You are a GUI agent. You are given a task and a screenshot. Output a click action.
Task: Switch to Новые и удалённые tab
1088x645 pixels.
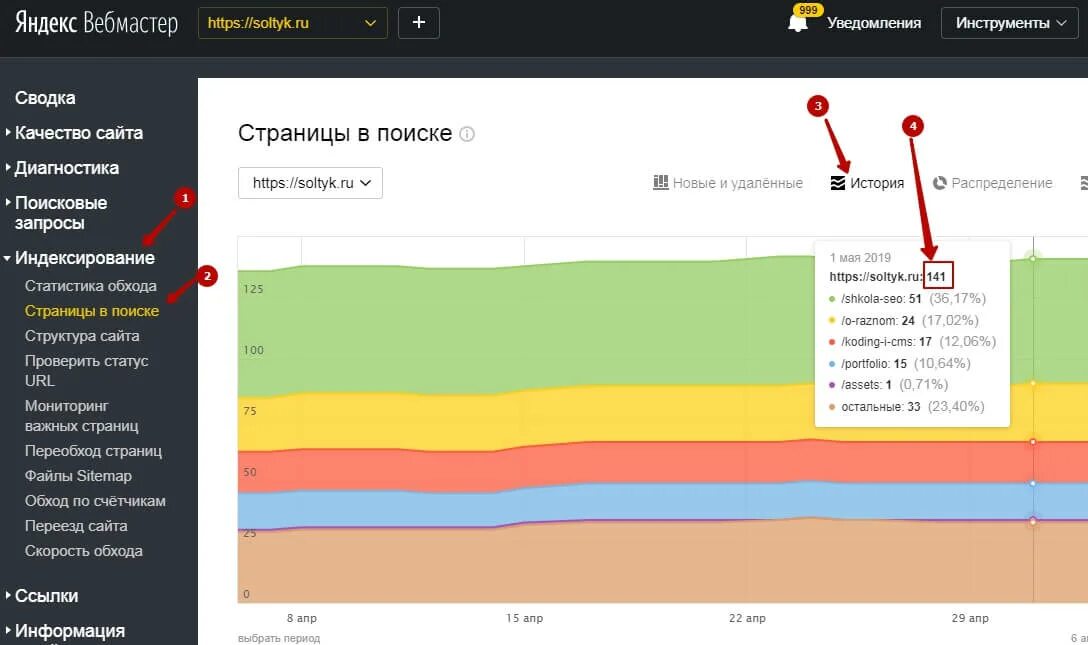pos(738,183)
